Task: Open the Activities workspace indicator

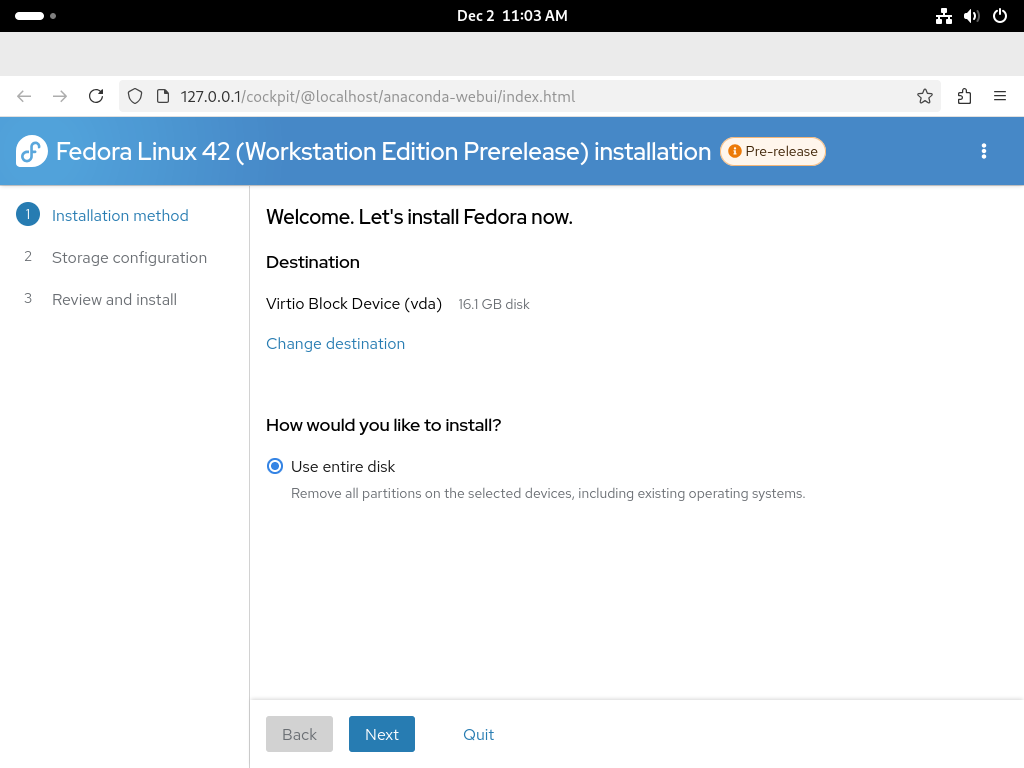Action: coord(35,16)
